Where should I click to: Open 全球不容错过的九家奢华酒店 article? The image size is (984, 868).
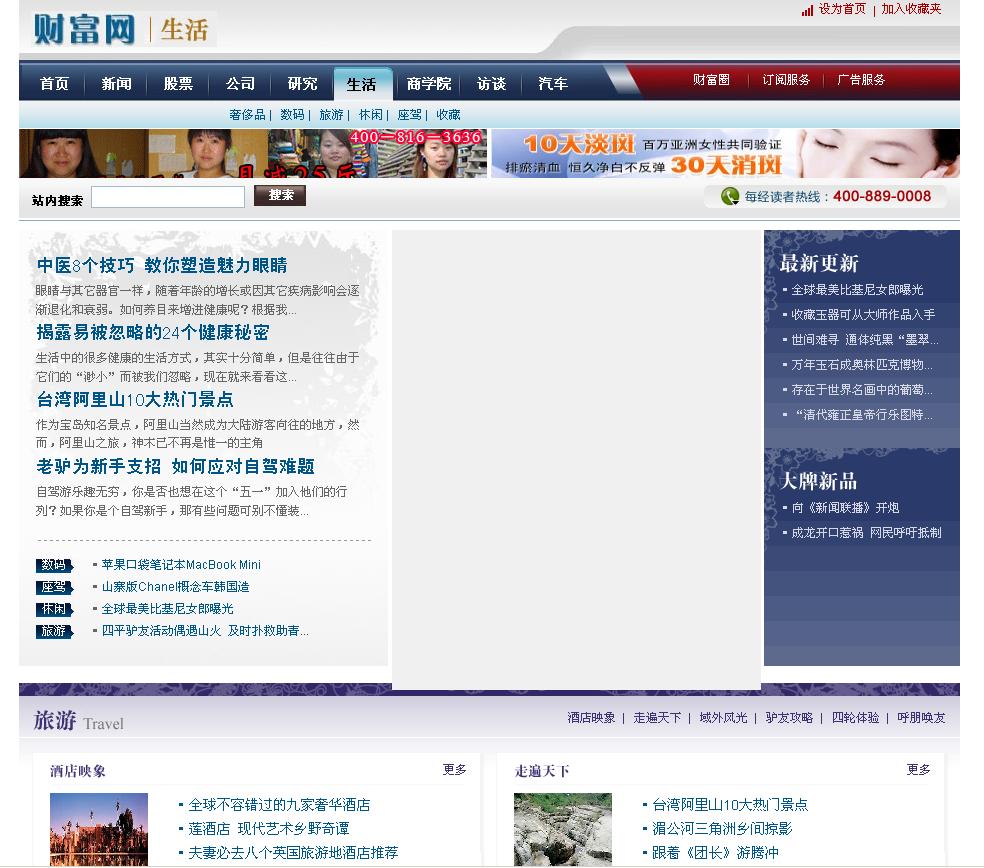coord(279,805)
